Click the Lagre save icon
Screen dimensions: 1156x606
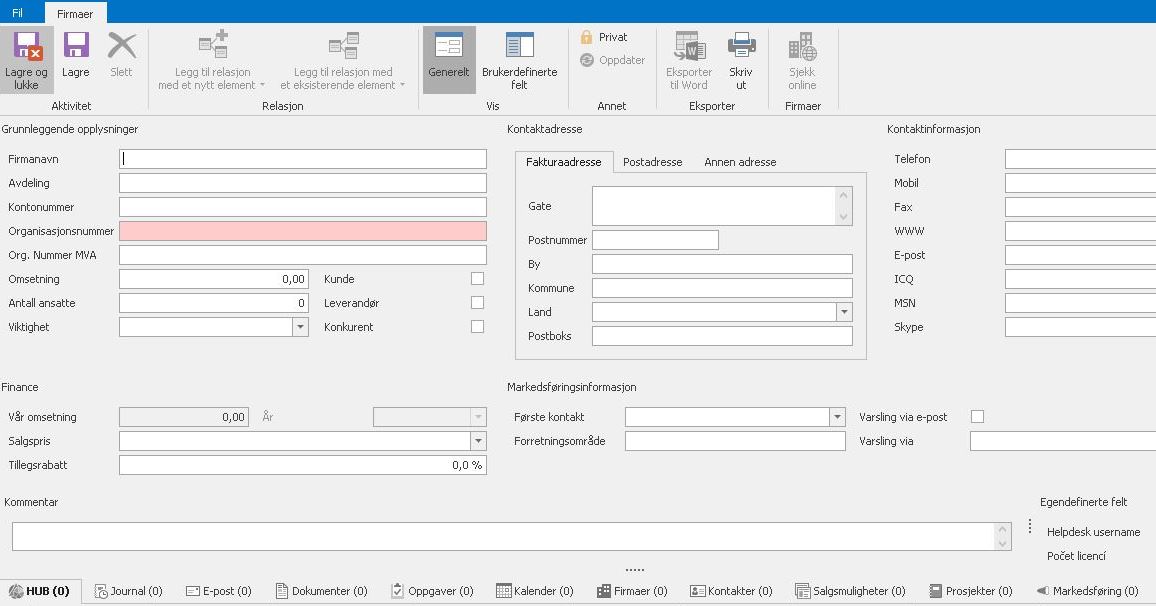76,46
